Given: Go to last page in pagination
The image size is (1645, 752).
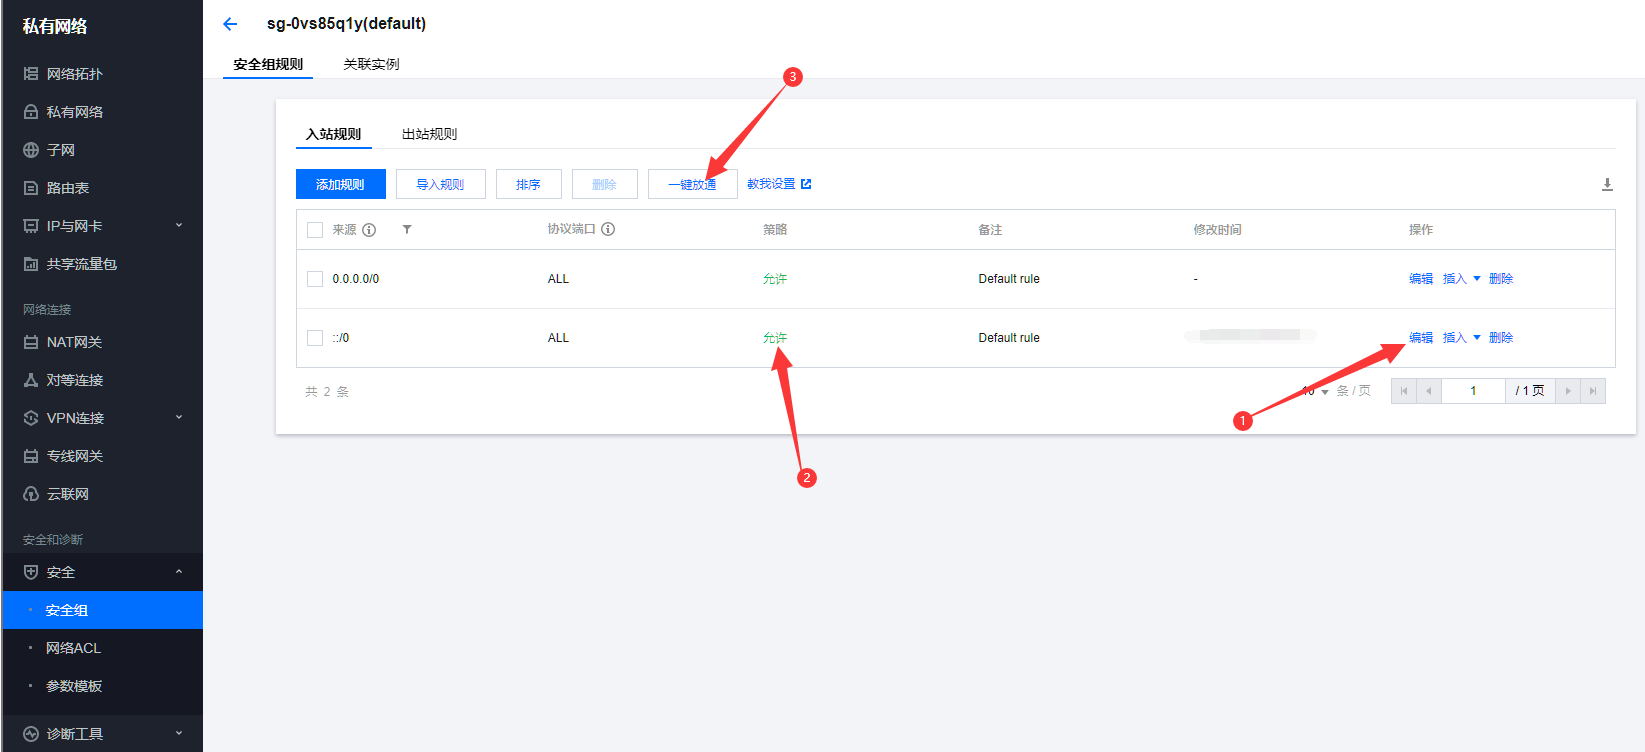Looking at the screenshot, I should (1593, 391).
